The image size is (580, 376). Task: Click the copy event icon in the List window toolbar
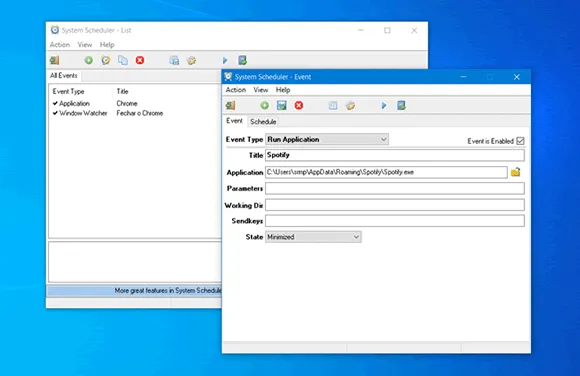pyautogui.click(x=123, y=60)
